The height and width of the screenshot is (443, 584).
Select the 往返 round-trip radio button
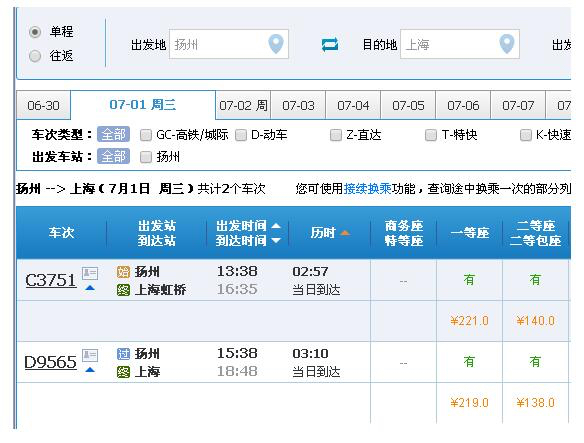click(35, 56)
